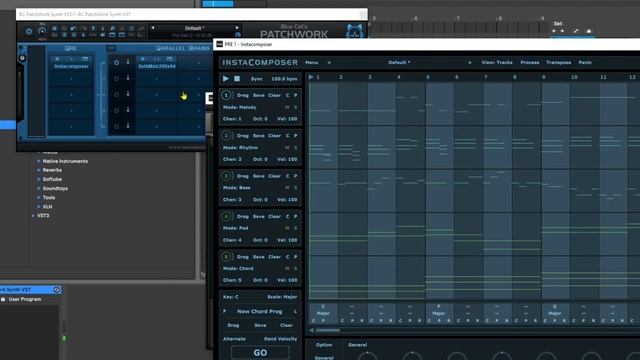Open the Process menu
640x360 pixels.
tap(530, 62)
